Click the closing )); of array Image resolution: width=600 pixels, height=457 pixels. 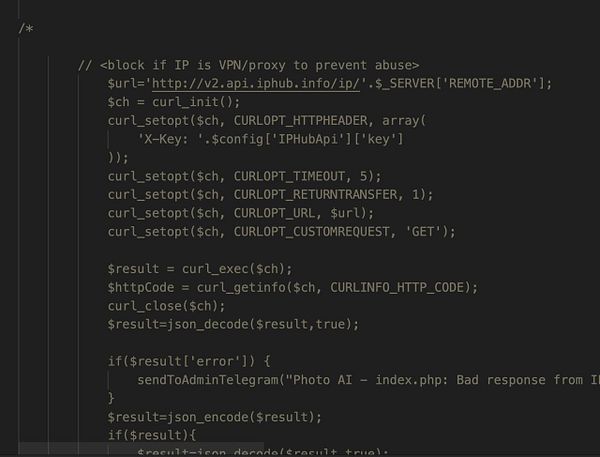(118, 158)
